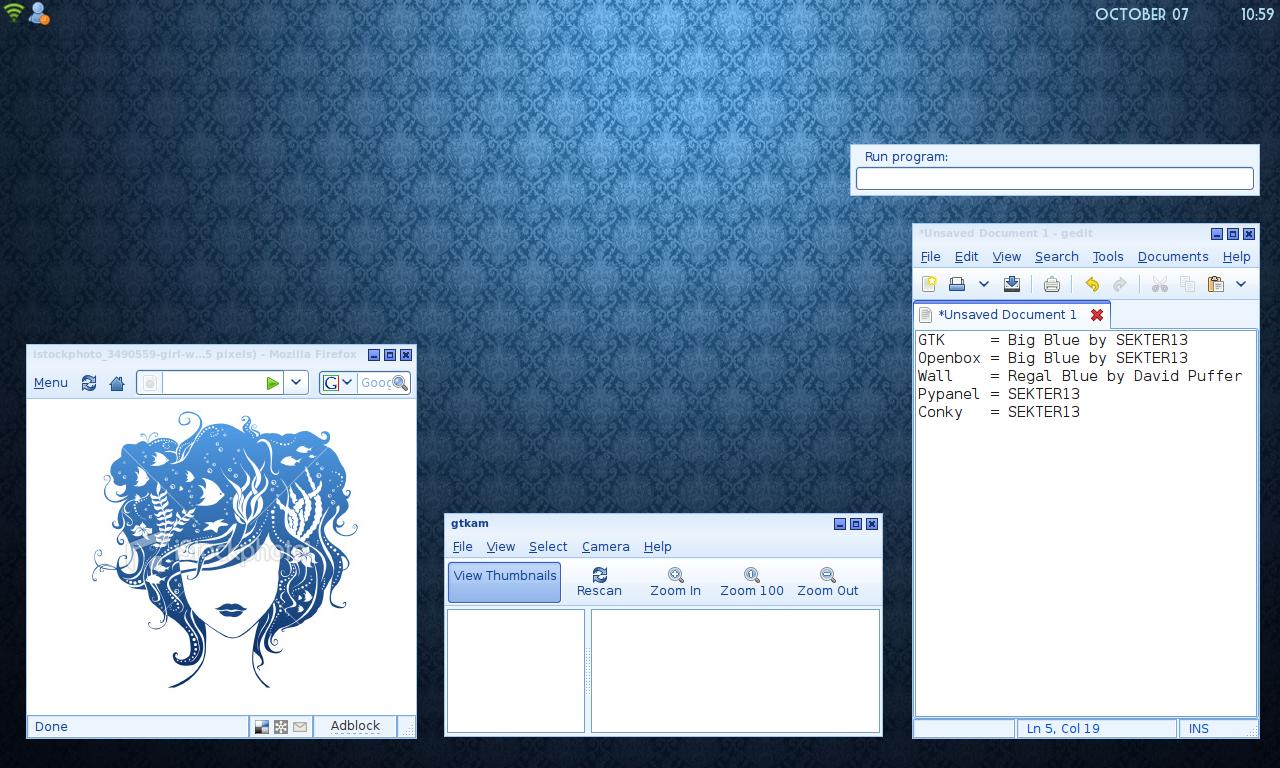The height and width of the screenshot is (768, 1280).
Task: Open the gedit Documents menu
Action: (x=1173, y=257)
